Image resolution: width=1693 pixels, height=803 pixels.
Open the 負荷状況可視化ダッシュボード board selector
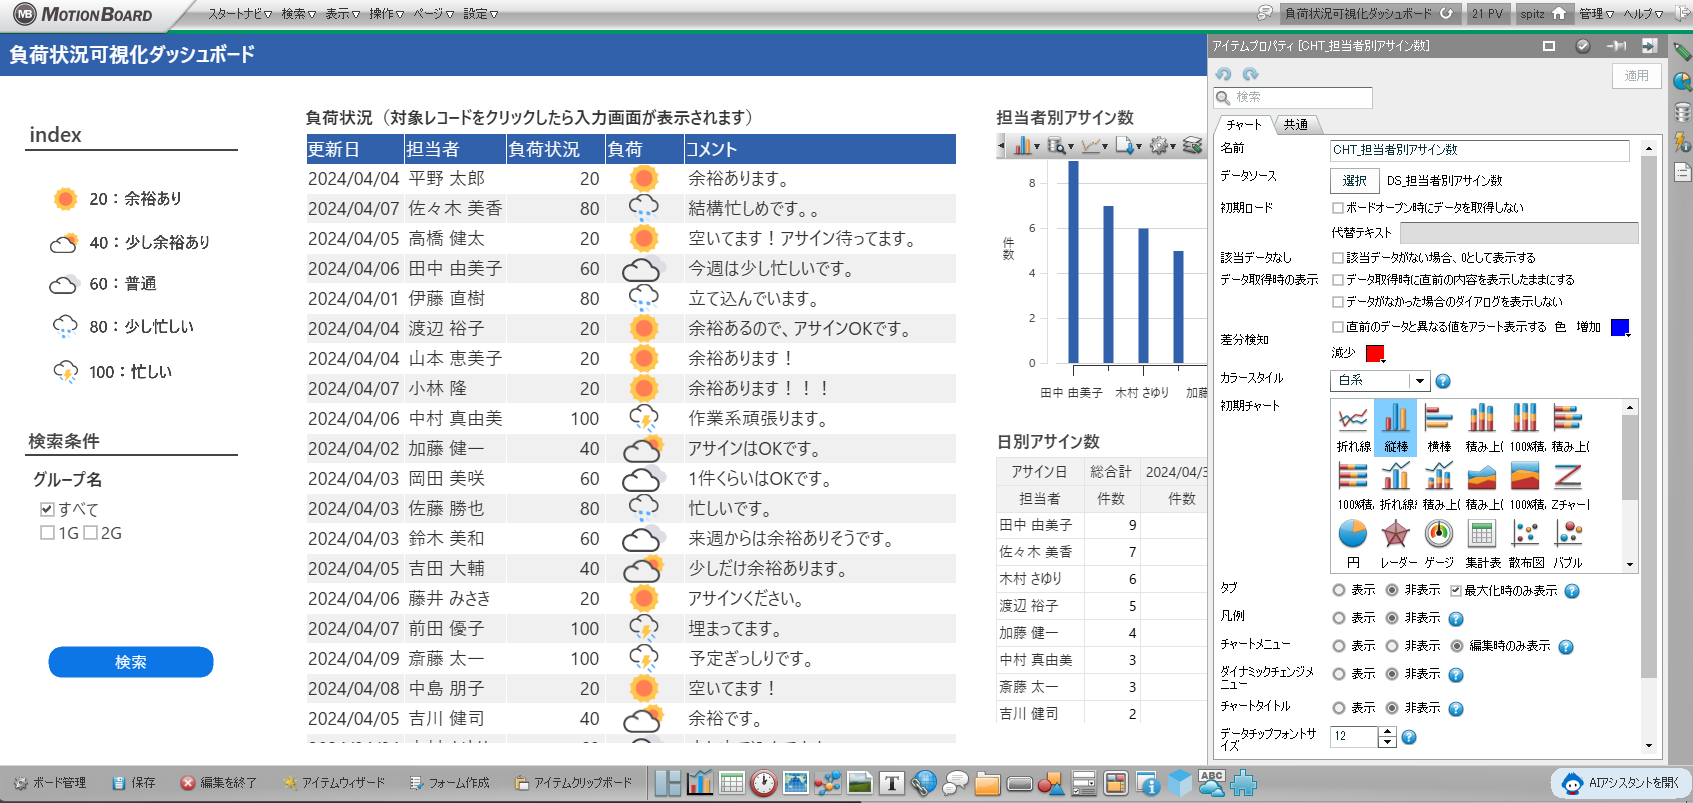click(x=1369, y=13)
